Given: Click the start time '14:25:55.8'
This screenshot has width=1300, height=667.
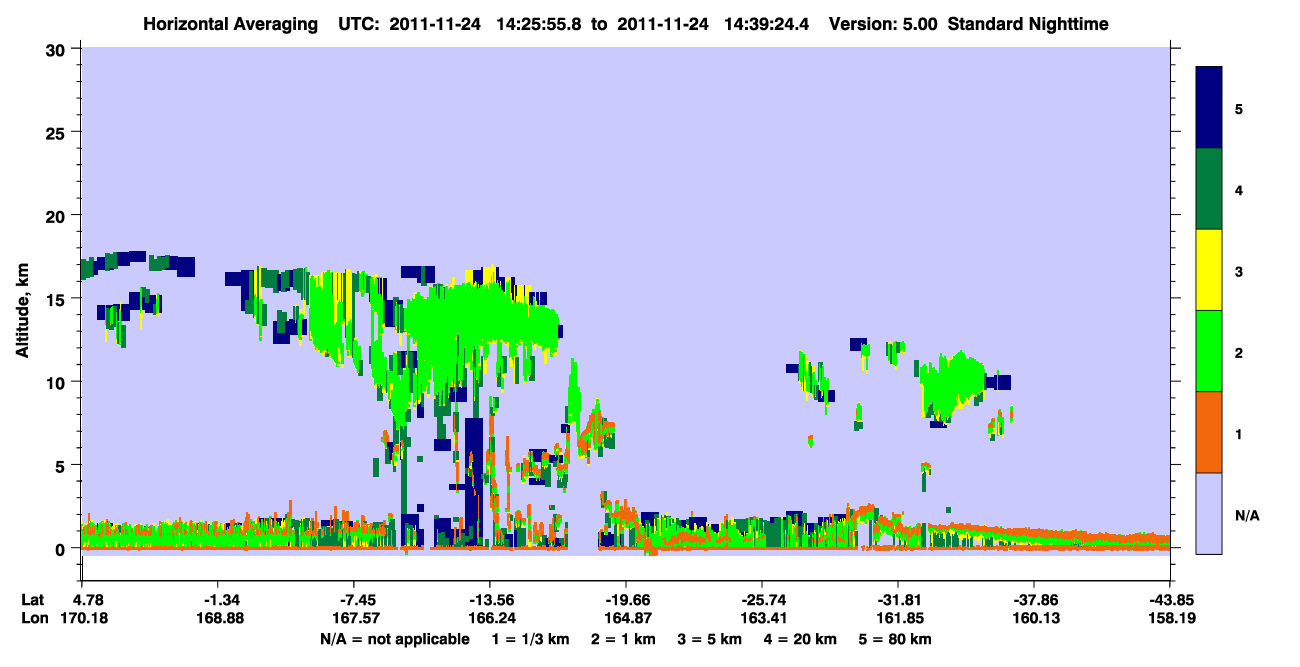Looking at the screenshot, I should (541, 23).
